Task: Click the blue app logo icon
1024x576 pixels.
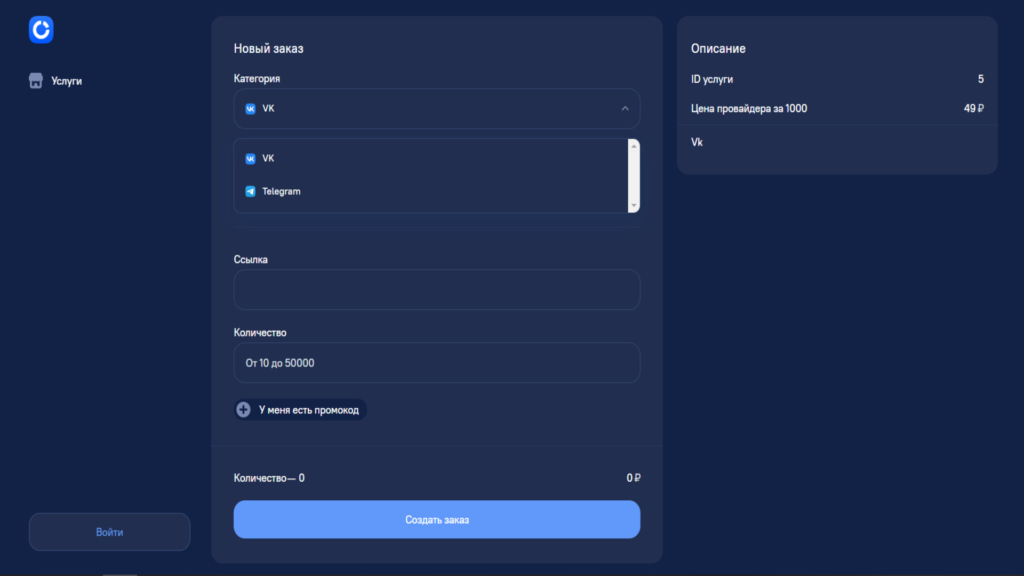Action: point(41,29)
